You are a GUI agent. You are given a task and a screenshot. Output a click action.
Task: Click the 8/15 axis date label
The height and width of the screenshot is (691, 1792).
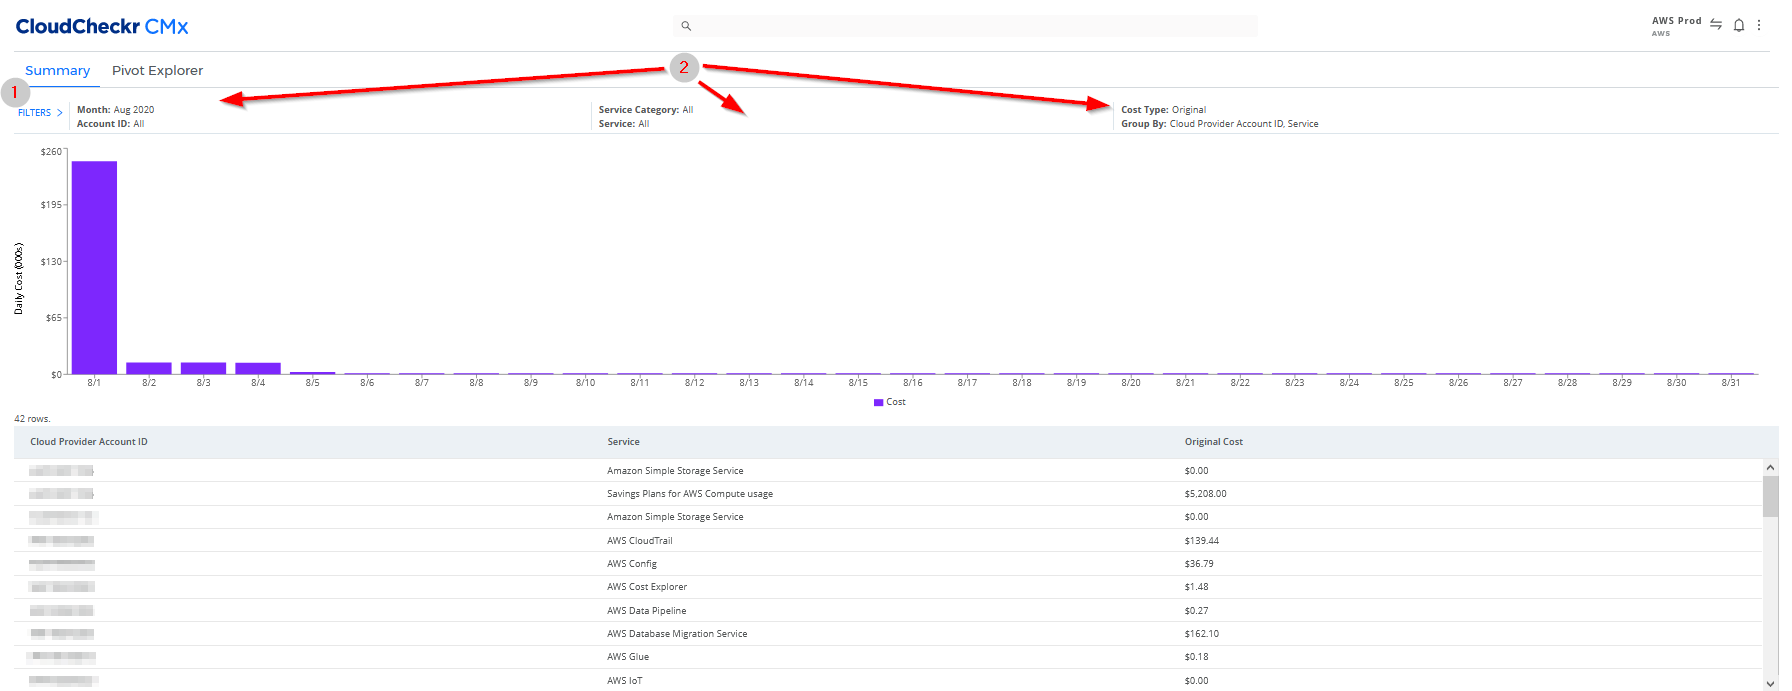[x=858, y=383]
